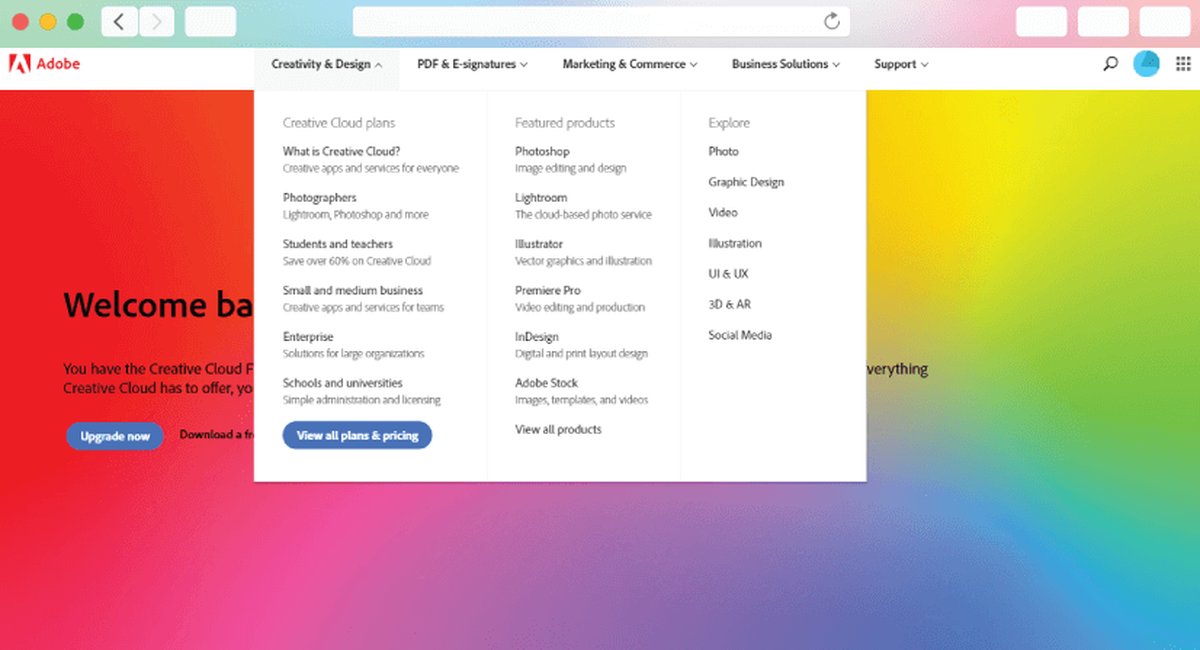Image resolution: width=1200 pixels, height=650 pixels.
Task: Open the apps grid icon
Action: pos(1183,64)
